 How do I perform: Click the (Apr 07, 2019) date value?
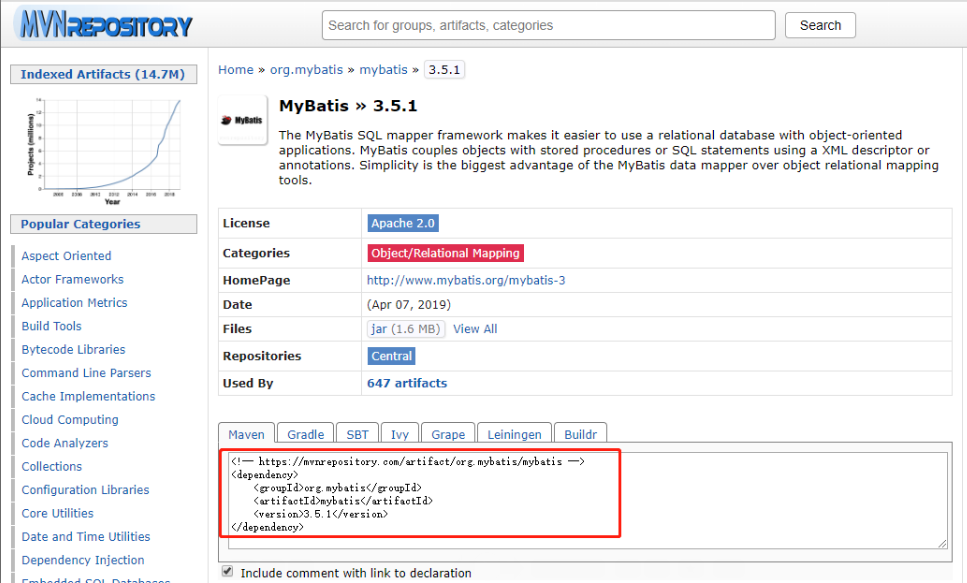coord(409,305)
